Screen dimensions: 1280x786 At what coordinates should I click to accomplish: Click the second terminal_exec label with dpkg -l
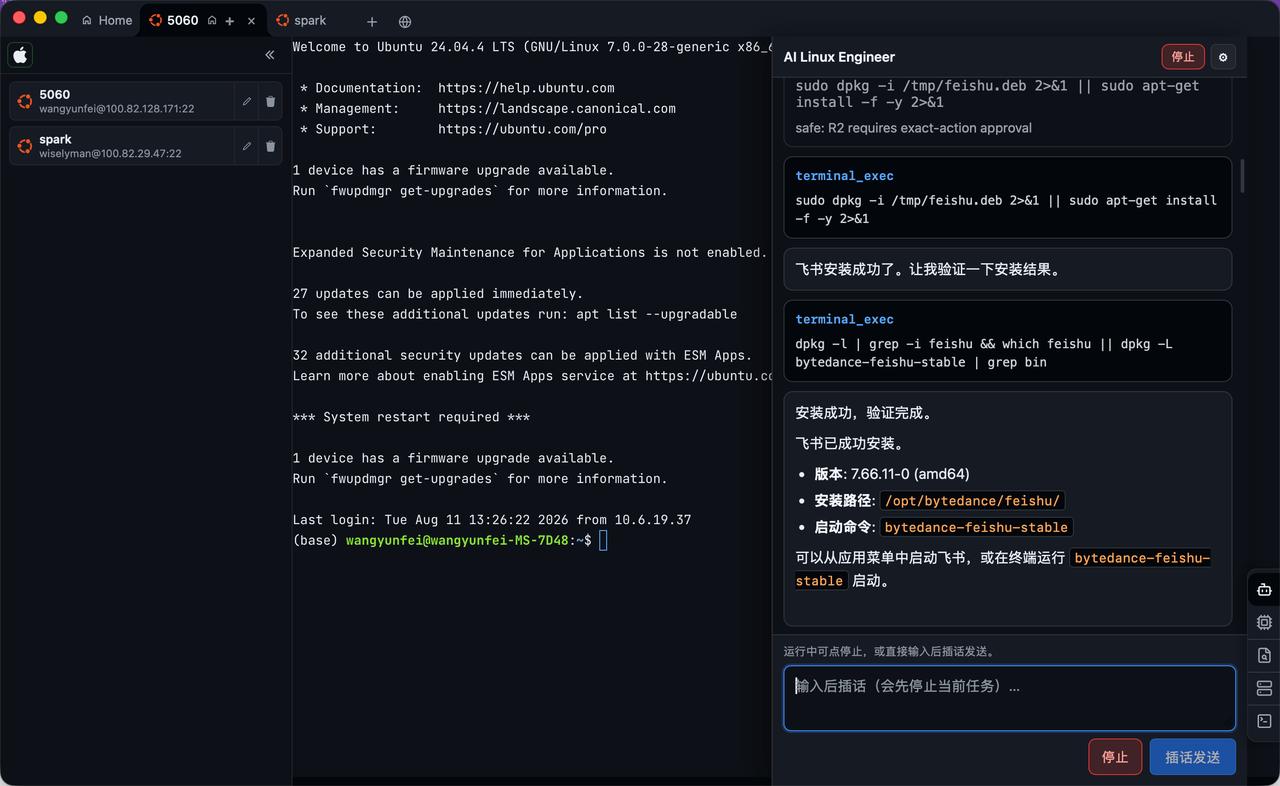[x=844, y=320]
